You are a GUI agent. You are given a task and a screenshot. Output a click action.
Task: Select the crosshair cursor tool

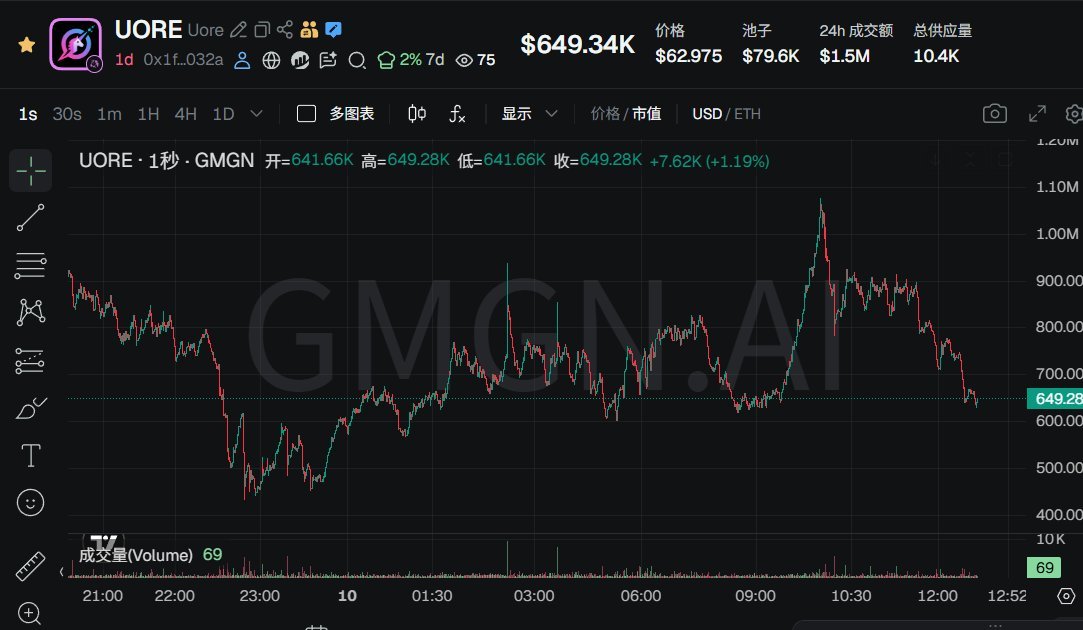[x=30, y=171]
